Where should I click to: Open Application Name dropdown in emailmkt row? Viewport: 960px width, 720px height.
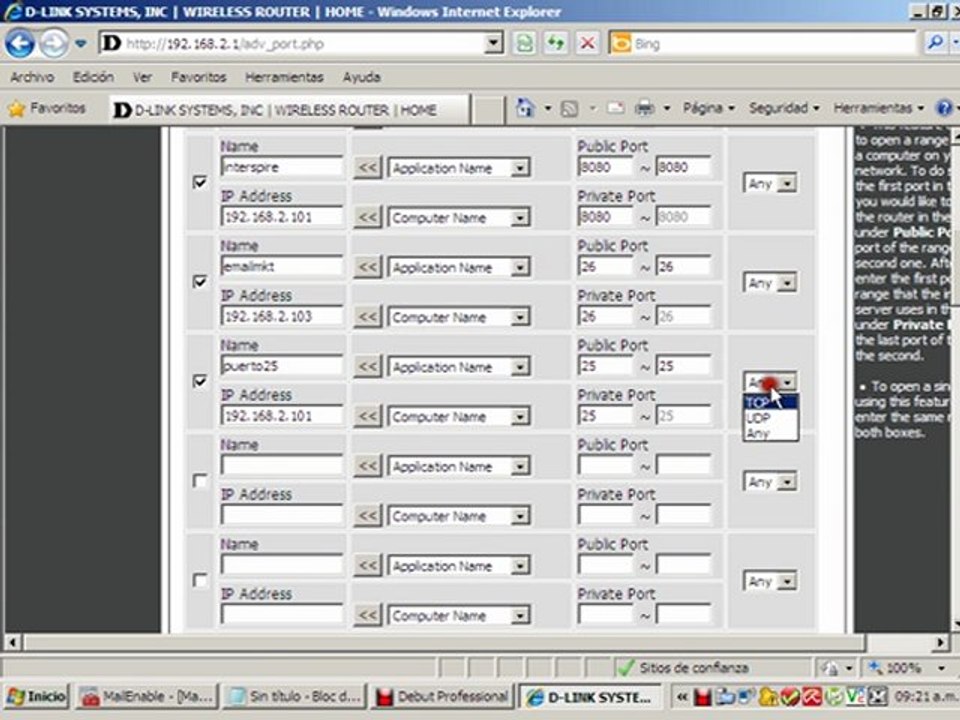(x=459, y=268)
